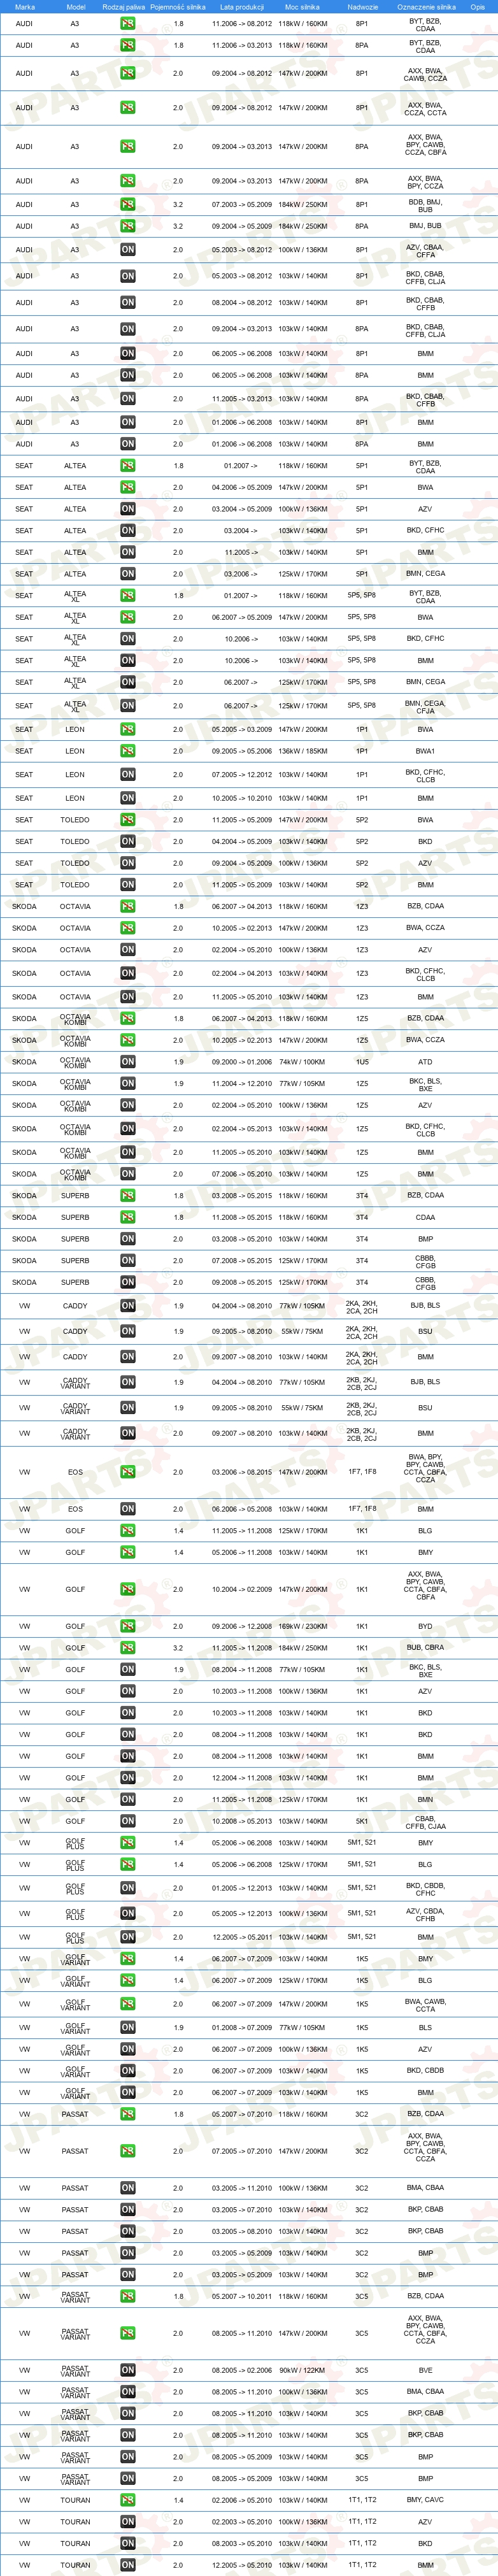The image size is (498, 2576).
Task: Select ON diesel icon in Skoda Superb BMP row
Action: 128,1239
